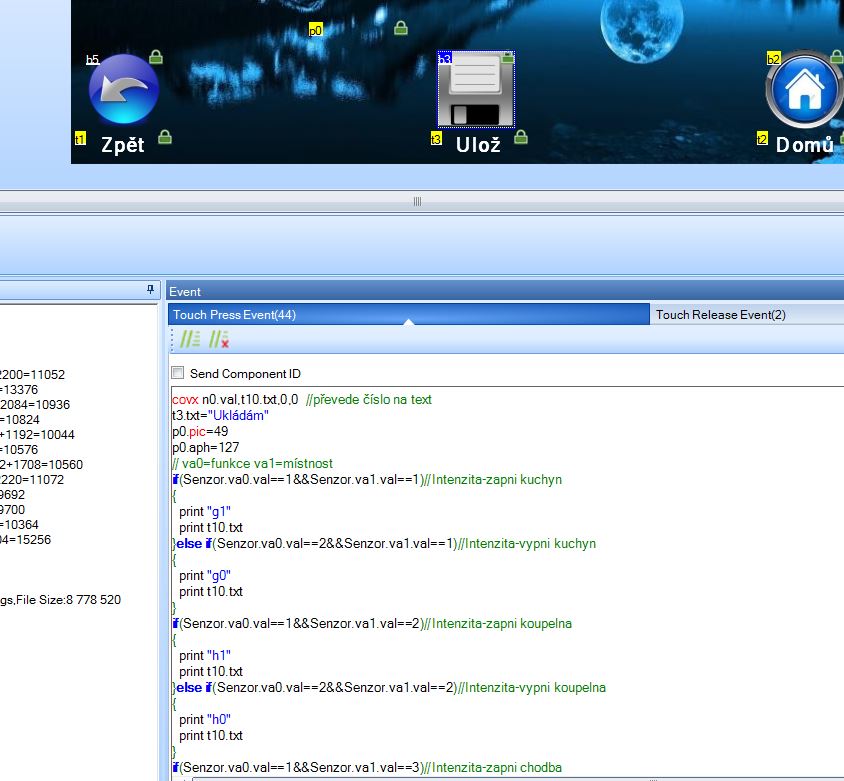
Task: Click the lock icon beside the p0 label
Action: click(401, 29)
